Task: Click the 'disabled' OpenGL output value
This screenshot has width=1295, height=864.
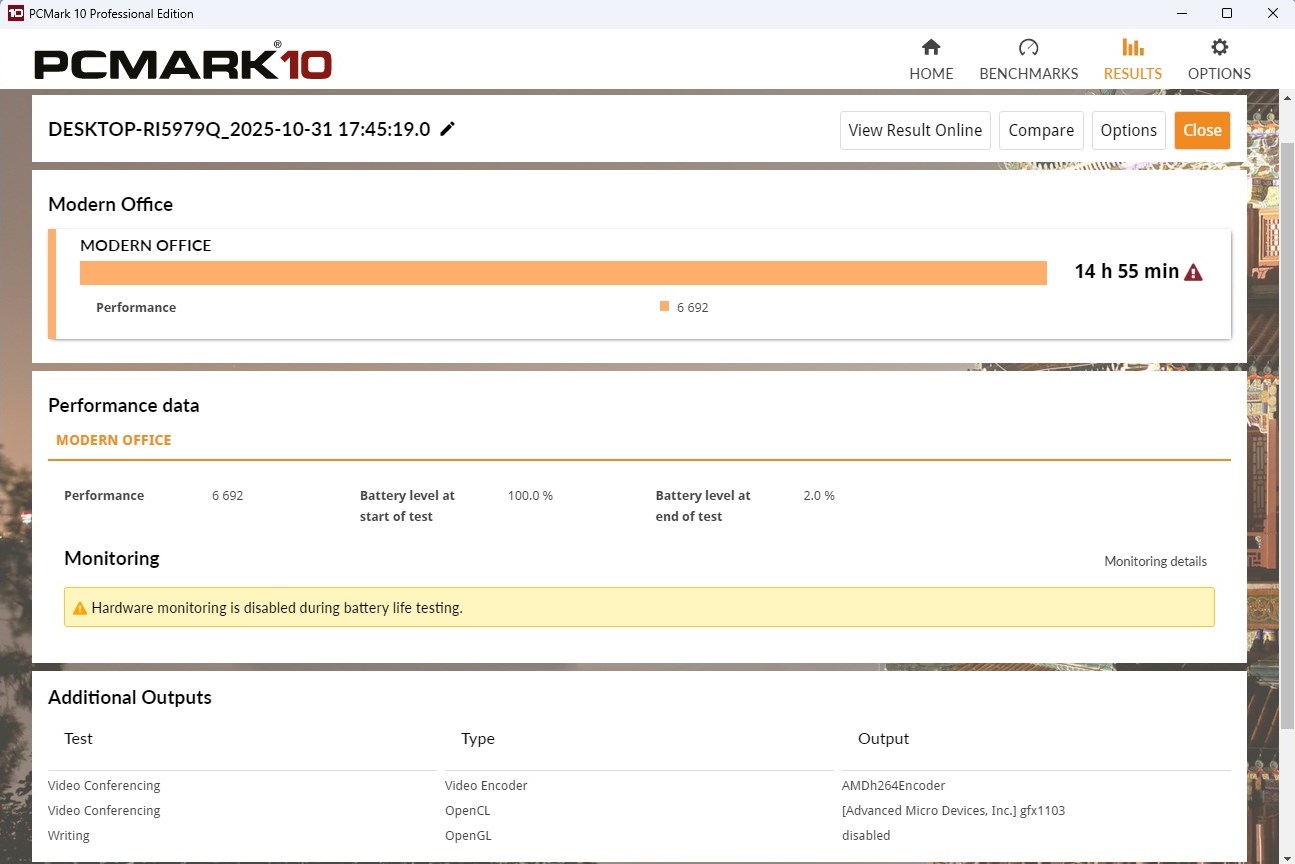Action: (x=866, y=836)
